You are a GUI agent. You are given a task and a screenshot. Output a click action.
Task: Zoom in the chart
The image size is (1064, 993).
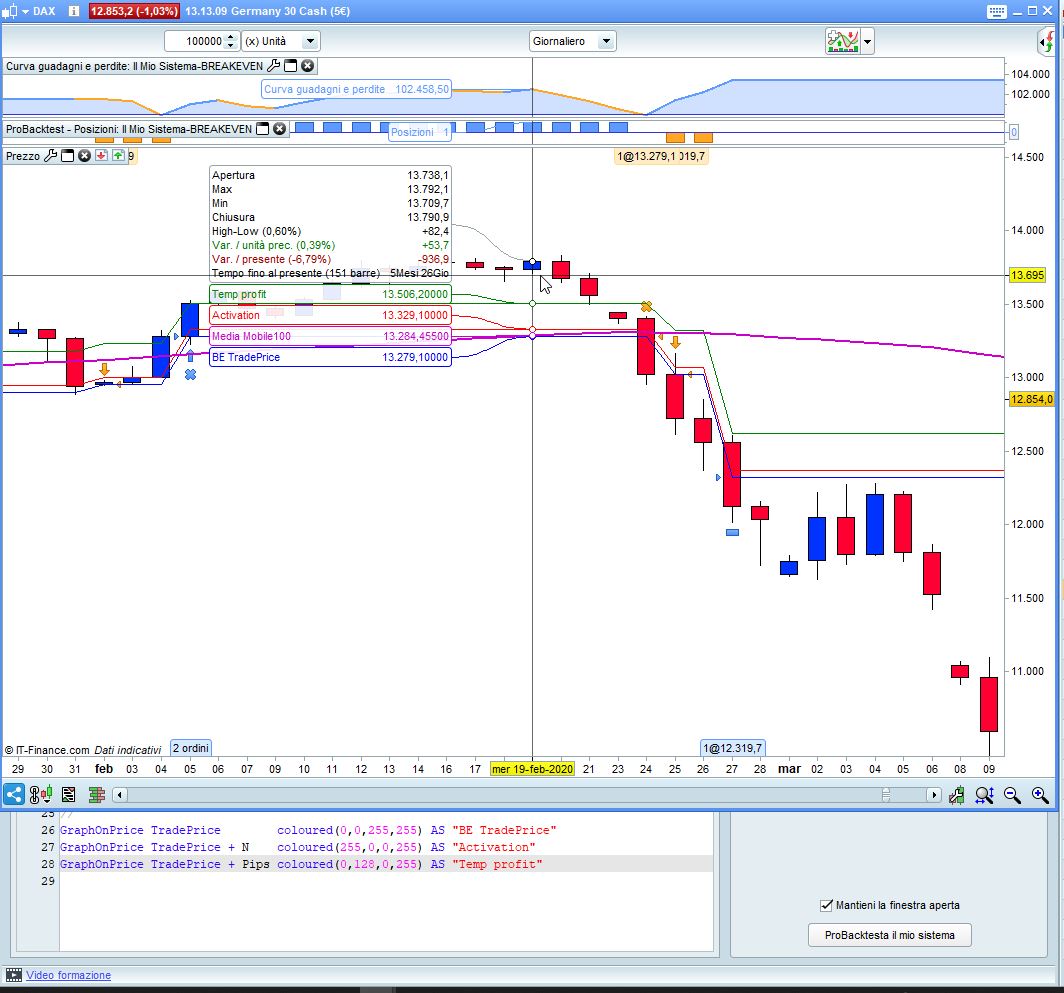coord(1040,795)
